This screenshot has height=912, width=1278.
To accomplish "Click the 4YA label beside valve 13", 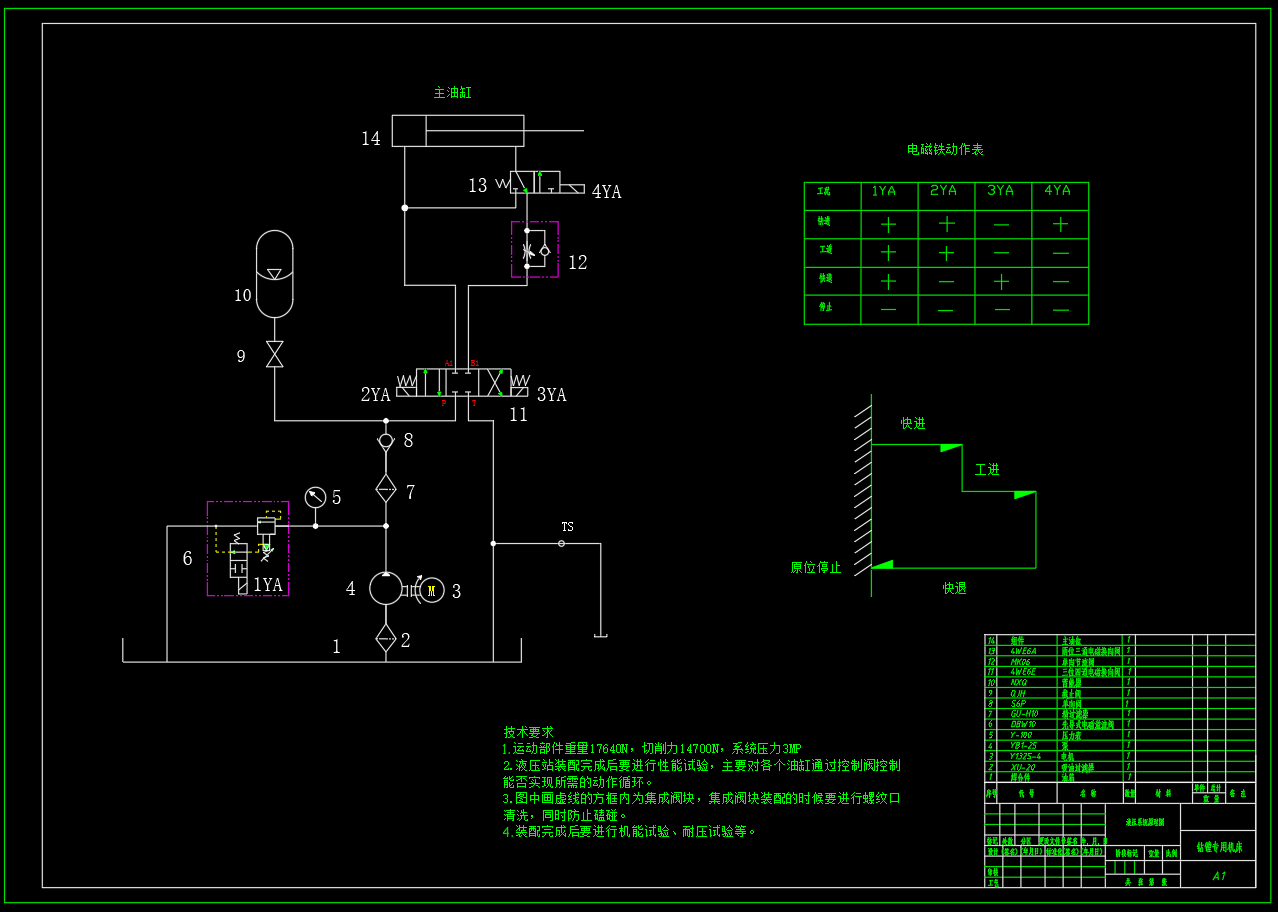I will coord(606,192).
